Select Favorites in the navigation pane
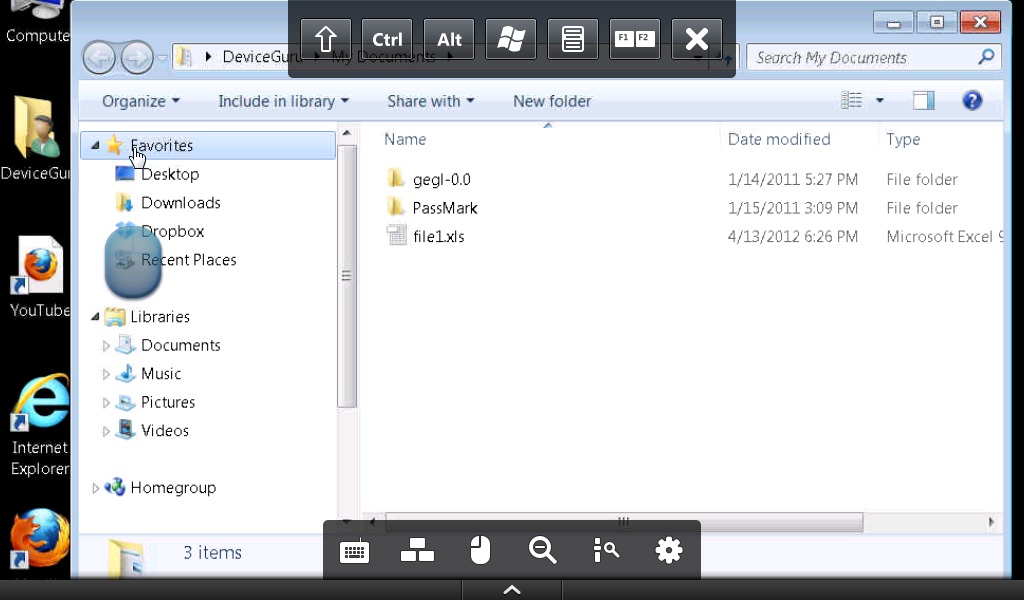Image resolution: width=1024 pixels, height=600 pixels. (208, 146)
